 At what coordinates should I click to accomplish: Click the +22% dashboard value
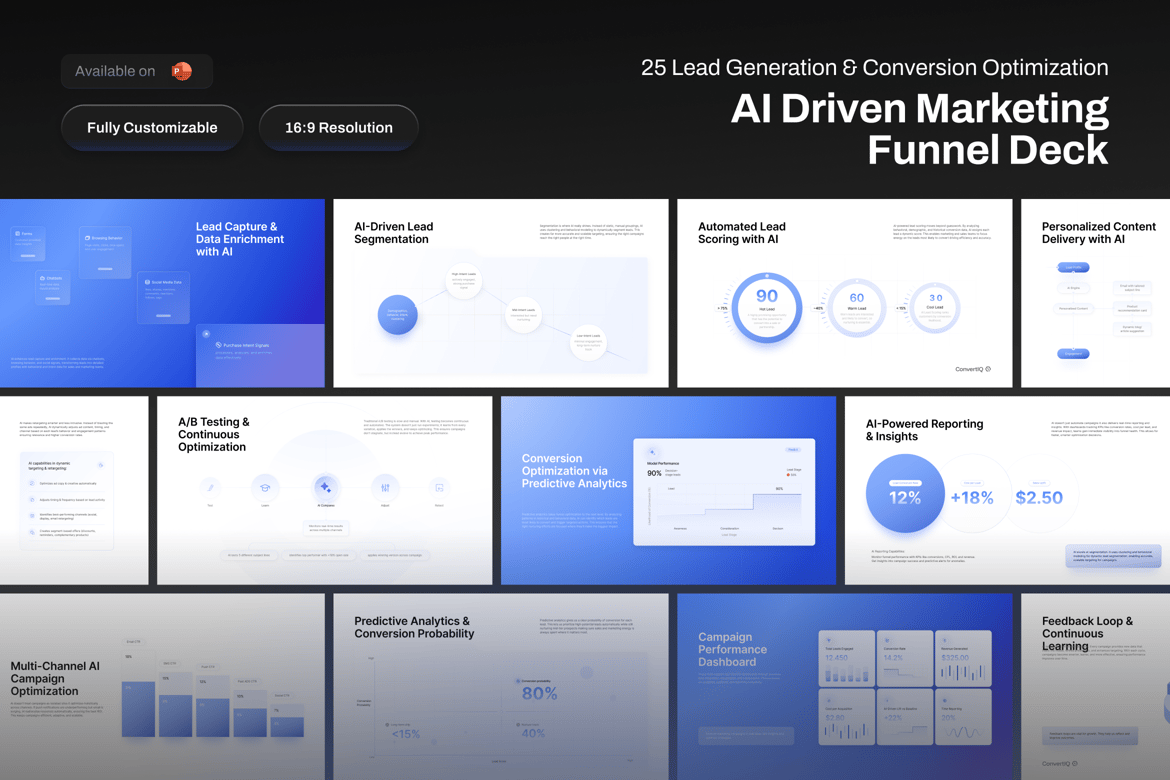click(893, 718)
